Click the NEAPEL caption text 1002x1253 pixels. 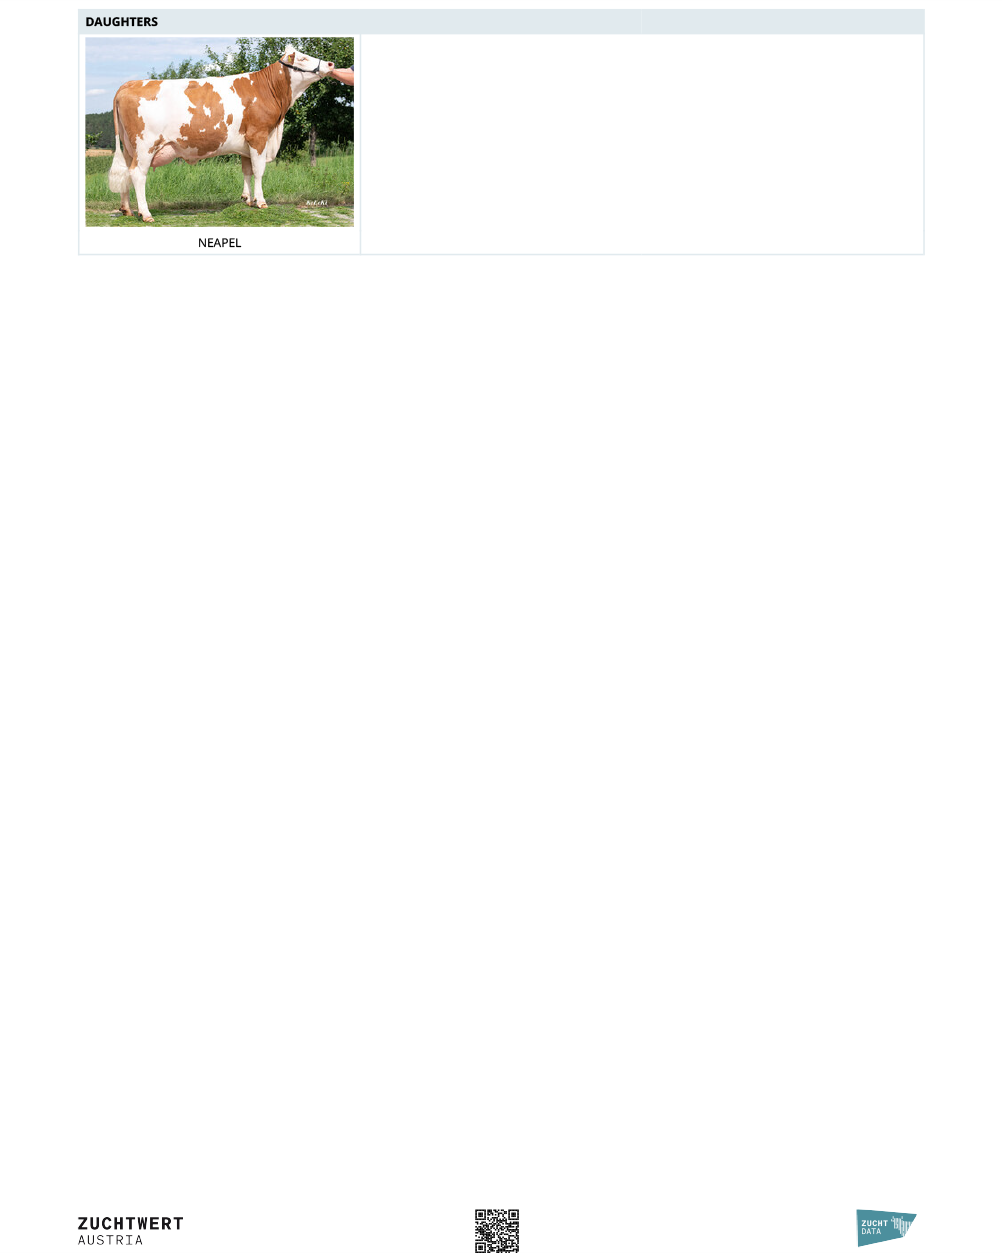pos(220,243)
